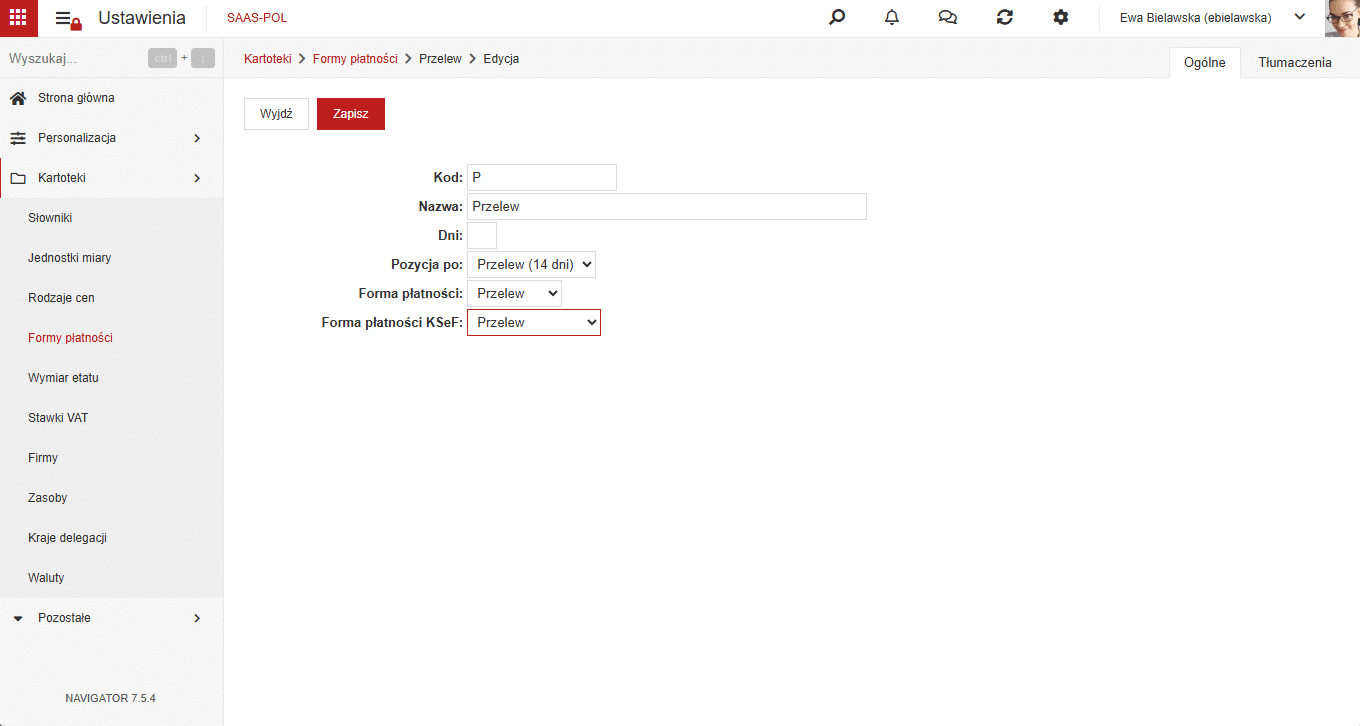Open Stawki VAT in sidebar

tap(58, 418)
